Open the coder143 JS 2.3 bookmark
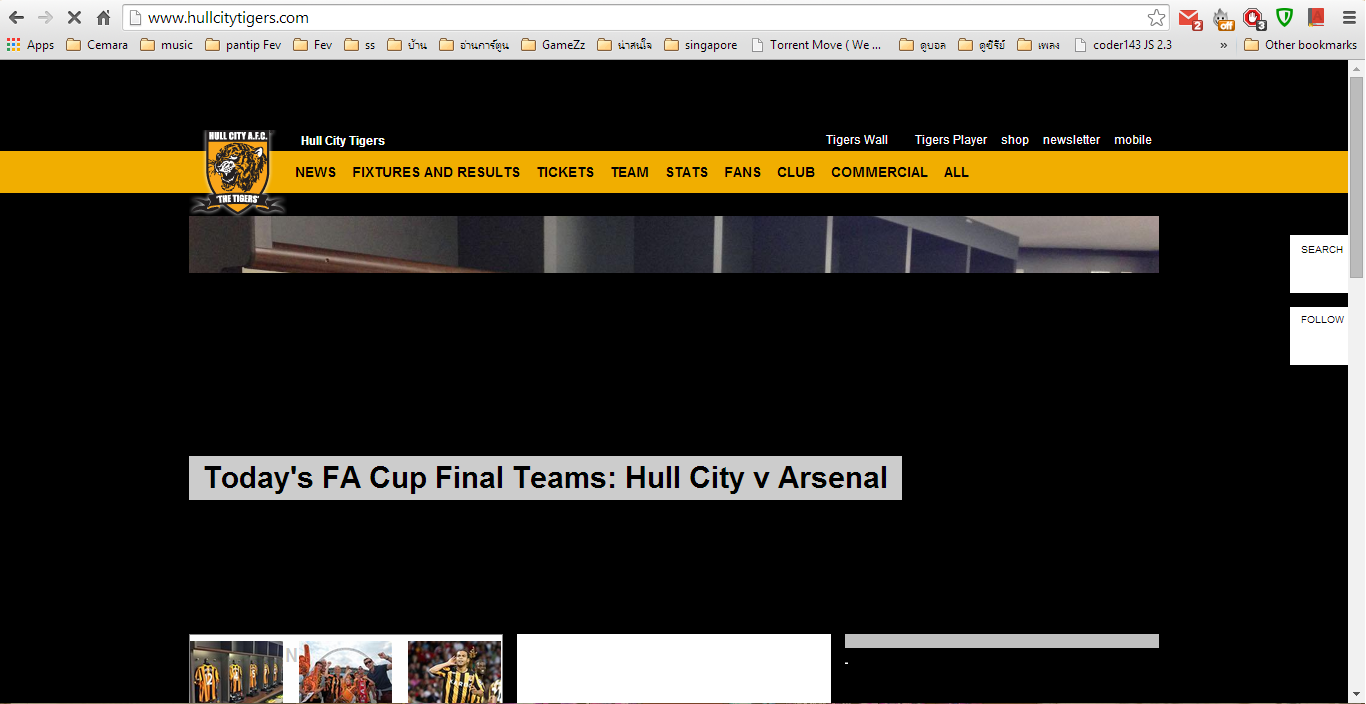 tap(1123, 45)
